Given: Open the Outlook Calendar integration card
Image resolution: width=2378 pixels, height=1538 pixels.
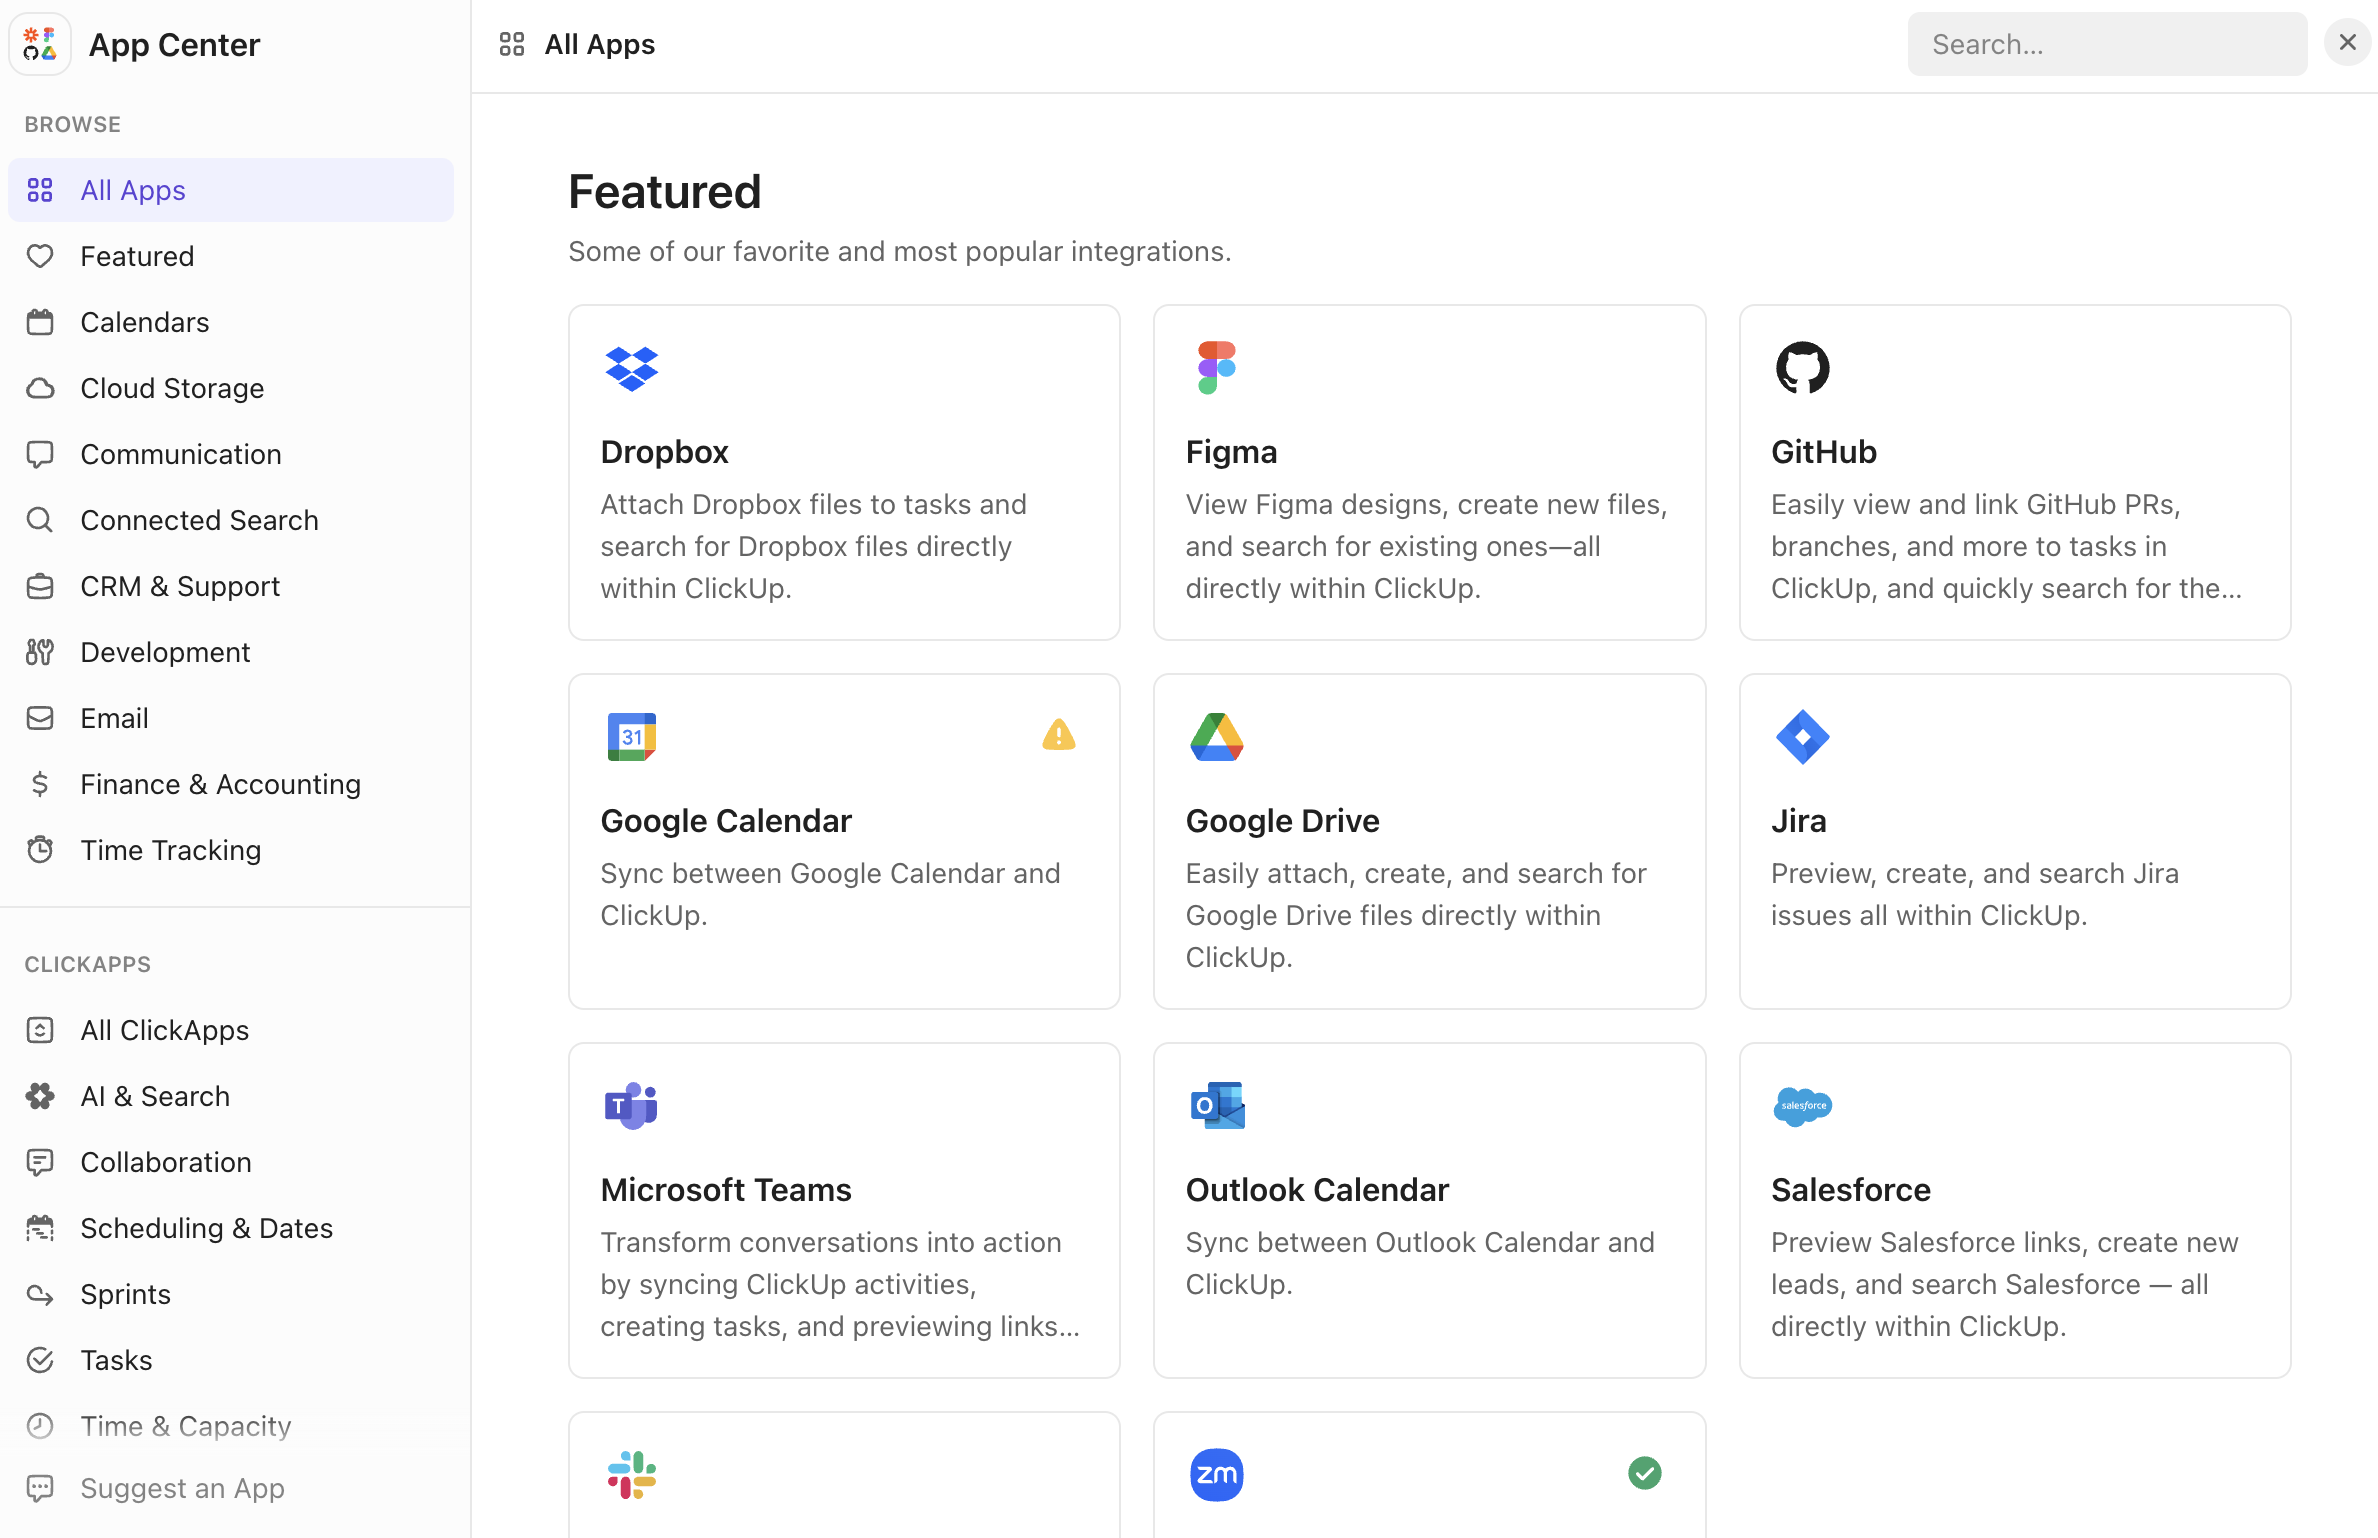Looking at the screenshot, I should [1428, 1211].
